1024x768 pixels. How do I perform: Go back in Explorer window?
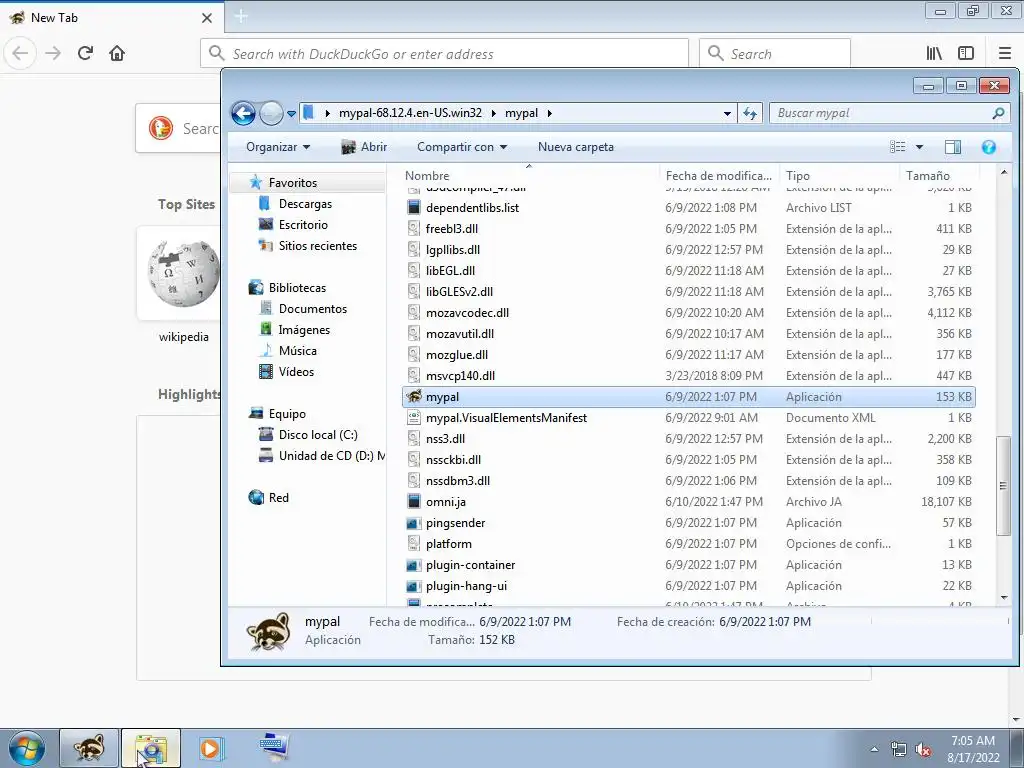(x=244, y=114)
